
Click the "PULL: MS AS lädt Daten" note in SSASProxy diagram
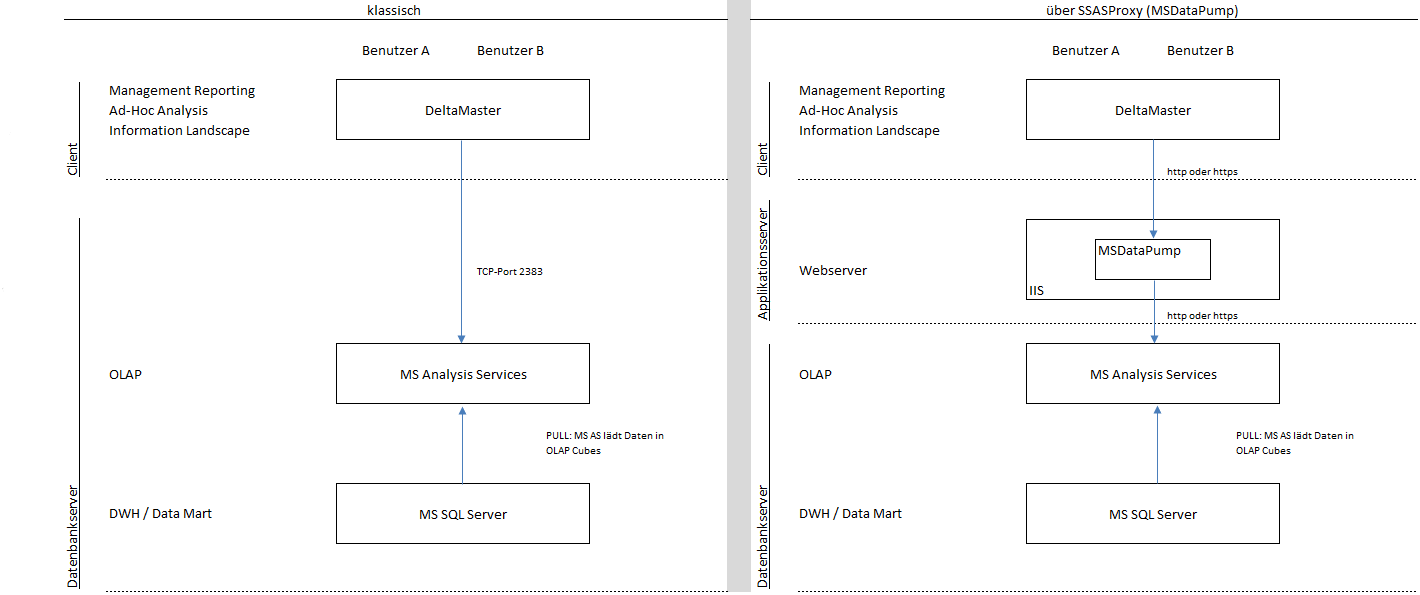pyautogui.click(x=1295, y=443)
